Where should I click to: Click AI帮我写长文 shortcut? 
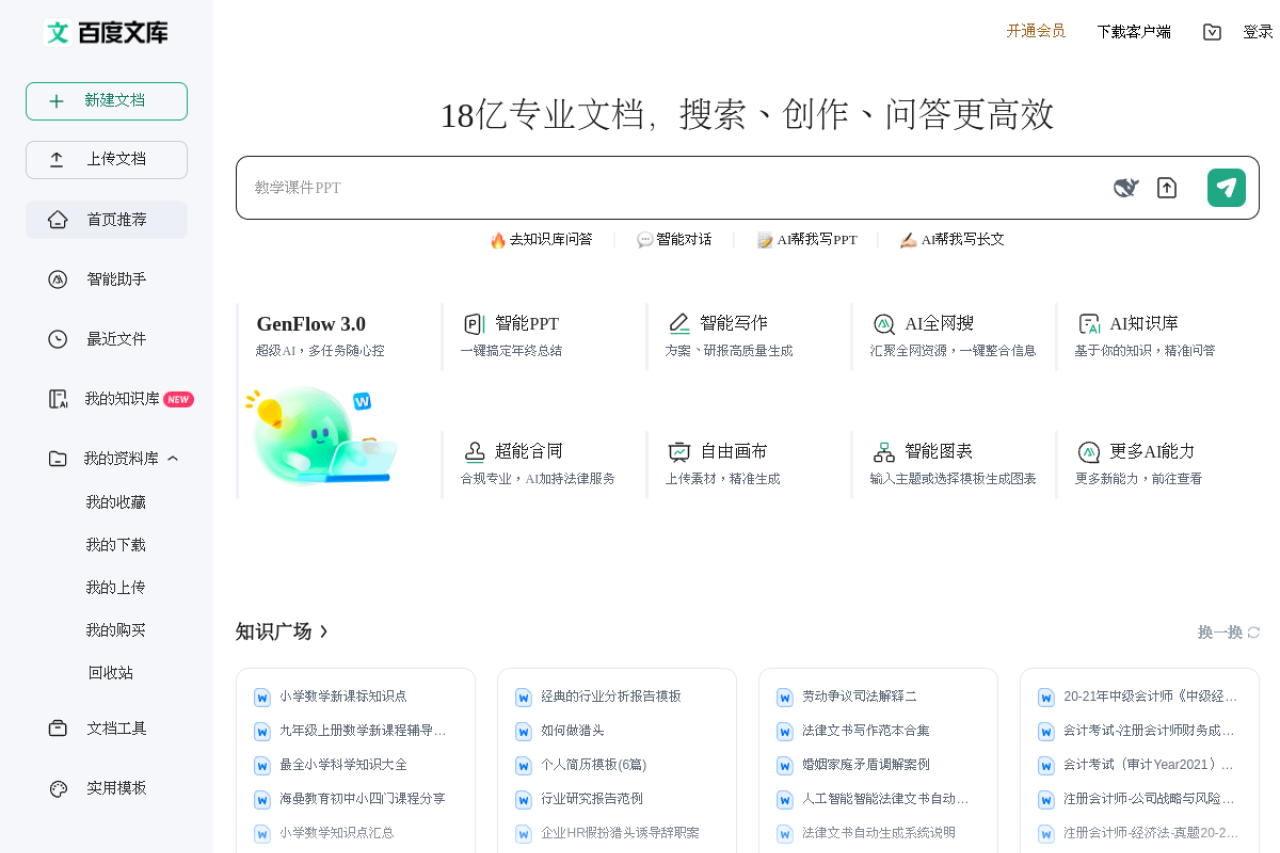tap(953, 240)
